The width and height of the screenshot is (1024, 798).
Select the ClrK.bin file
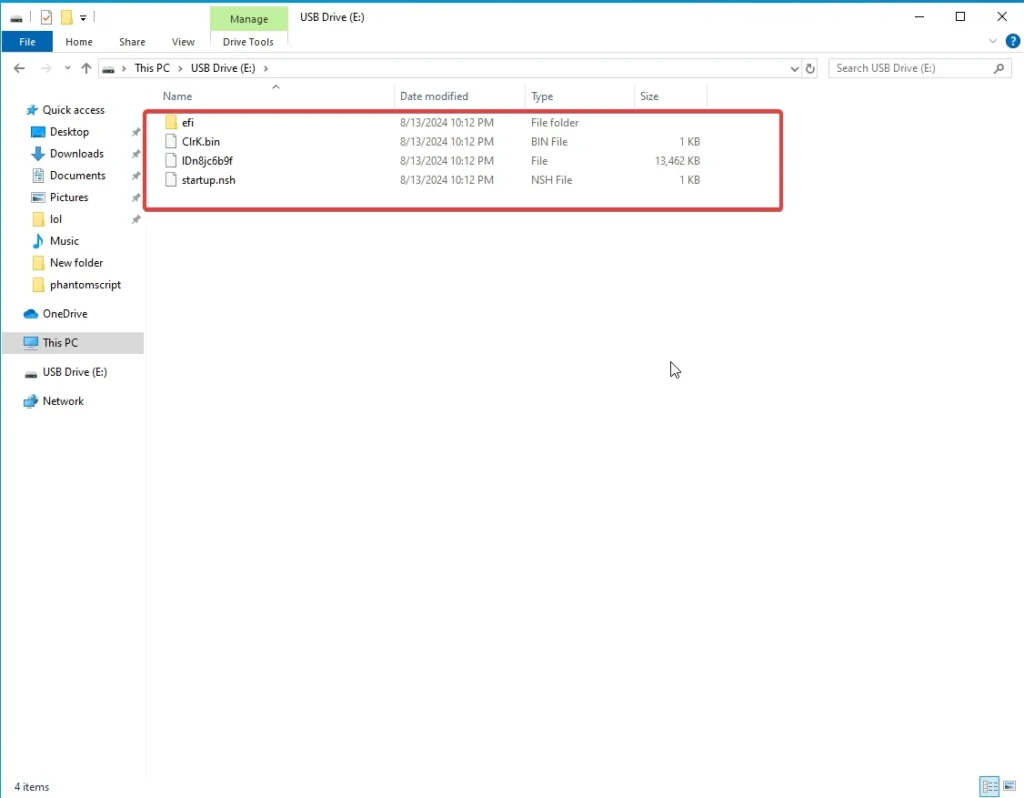pos(203,141)
